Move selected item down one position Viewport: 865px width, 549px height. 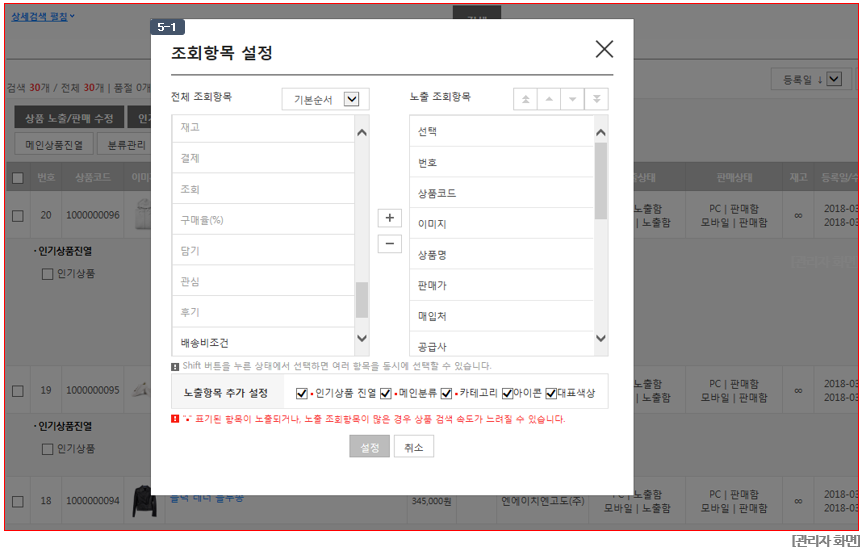pyautogui.click(x=573, y=99)
